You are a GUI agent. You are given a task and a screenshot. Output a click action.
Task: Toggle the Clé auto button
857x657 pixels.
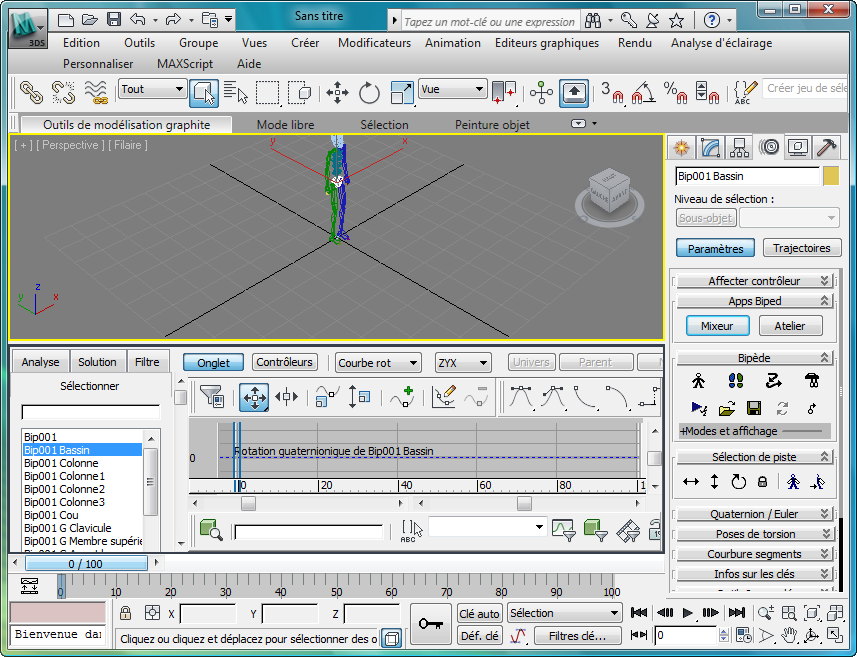point(479,614)
